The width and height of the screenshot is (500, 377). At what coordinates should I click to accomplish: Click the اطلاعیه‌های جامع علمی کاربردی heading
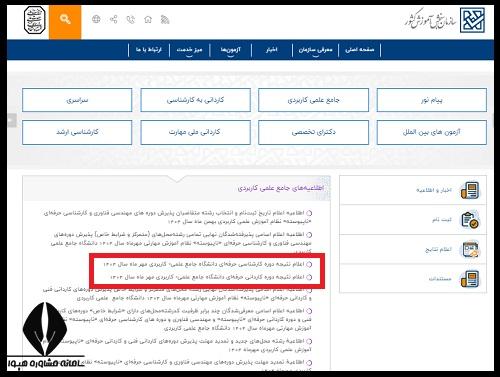[x=281, y=188]
